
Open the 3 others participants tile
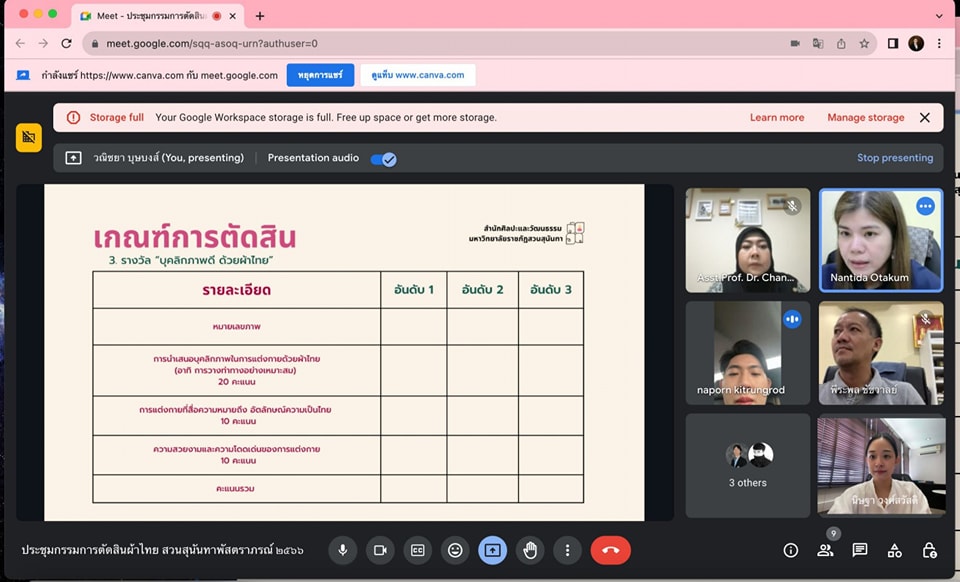pyautogui.click(x=747, y=466)
